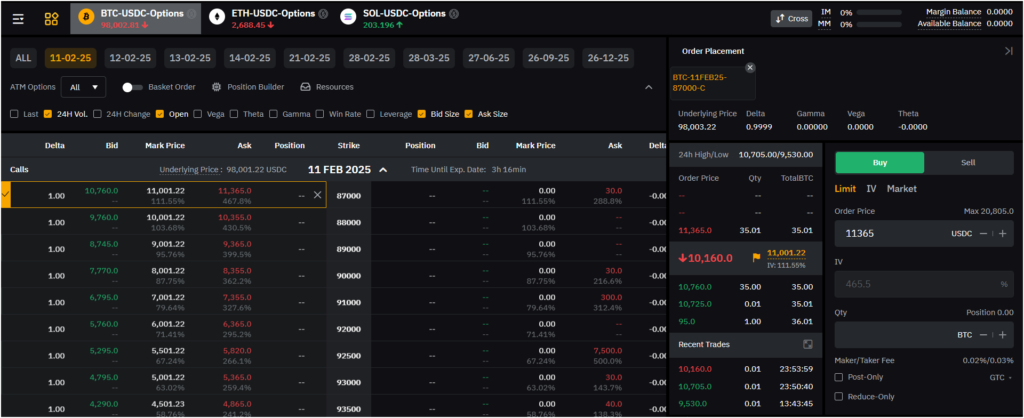
Task: Click the Solana coin icon
Action: point(347,18)
